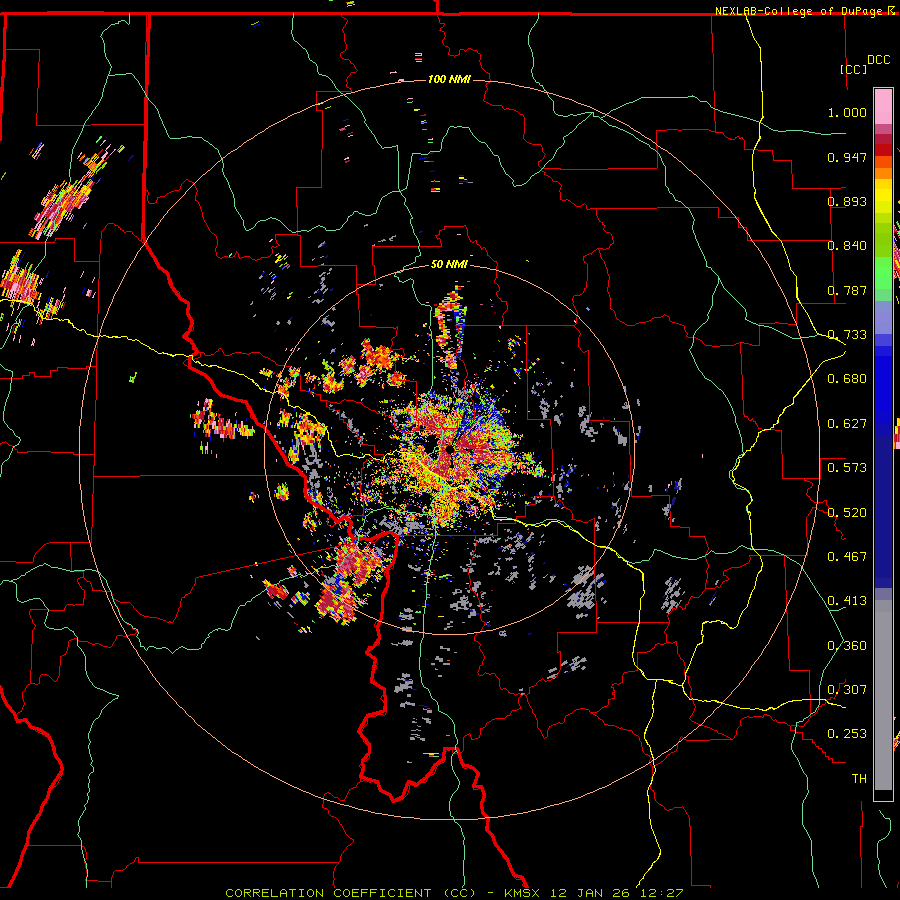Select the 0.307 legend value

coord(847,690)
